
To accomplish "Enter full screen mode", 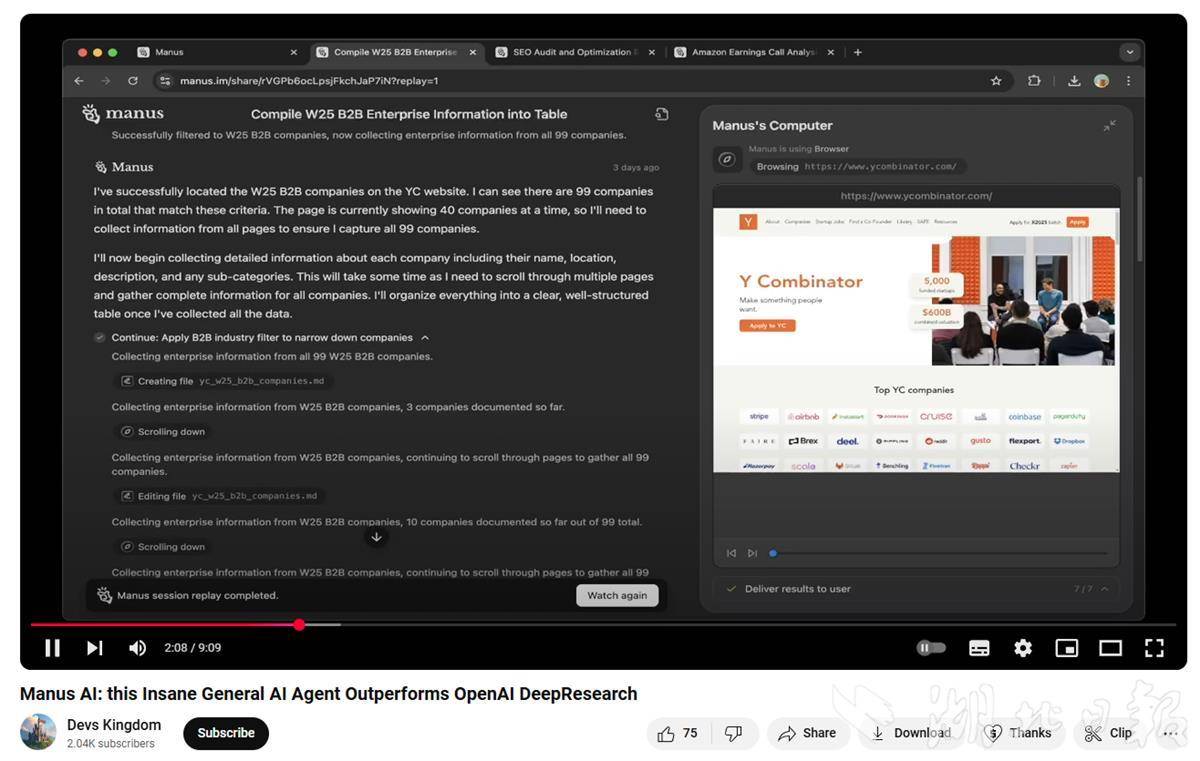I will coord(1154,648).
